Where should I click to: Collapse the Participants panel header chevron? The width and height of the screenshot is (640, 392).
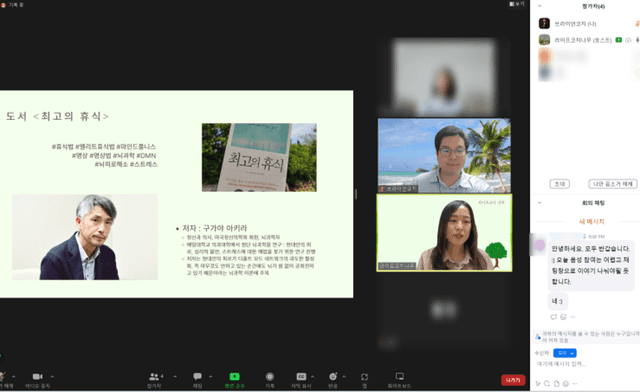pyautogui.click(x=540, y=6)
